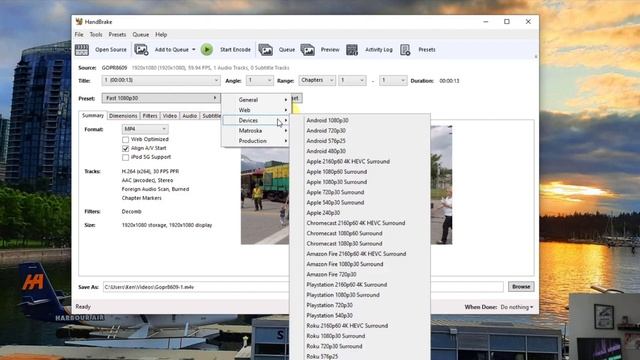Expand the General preset submenu
The image size is (640, 360).
[256, 100]
